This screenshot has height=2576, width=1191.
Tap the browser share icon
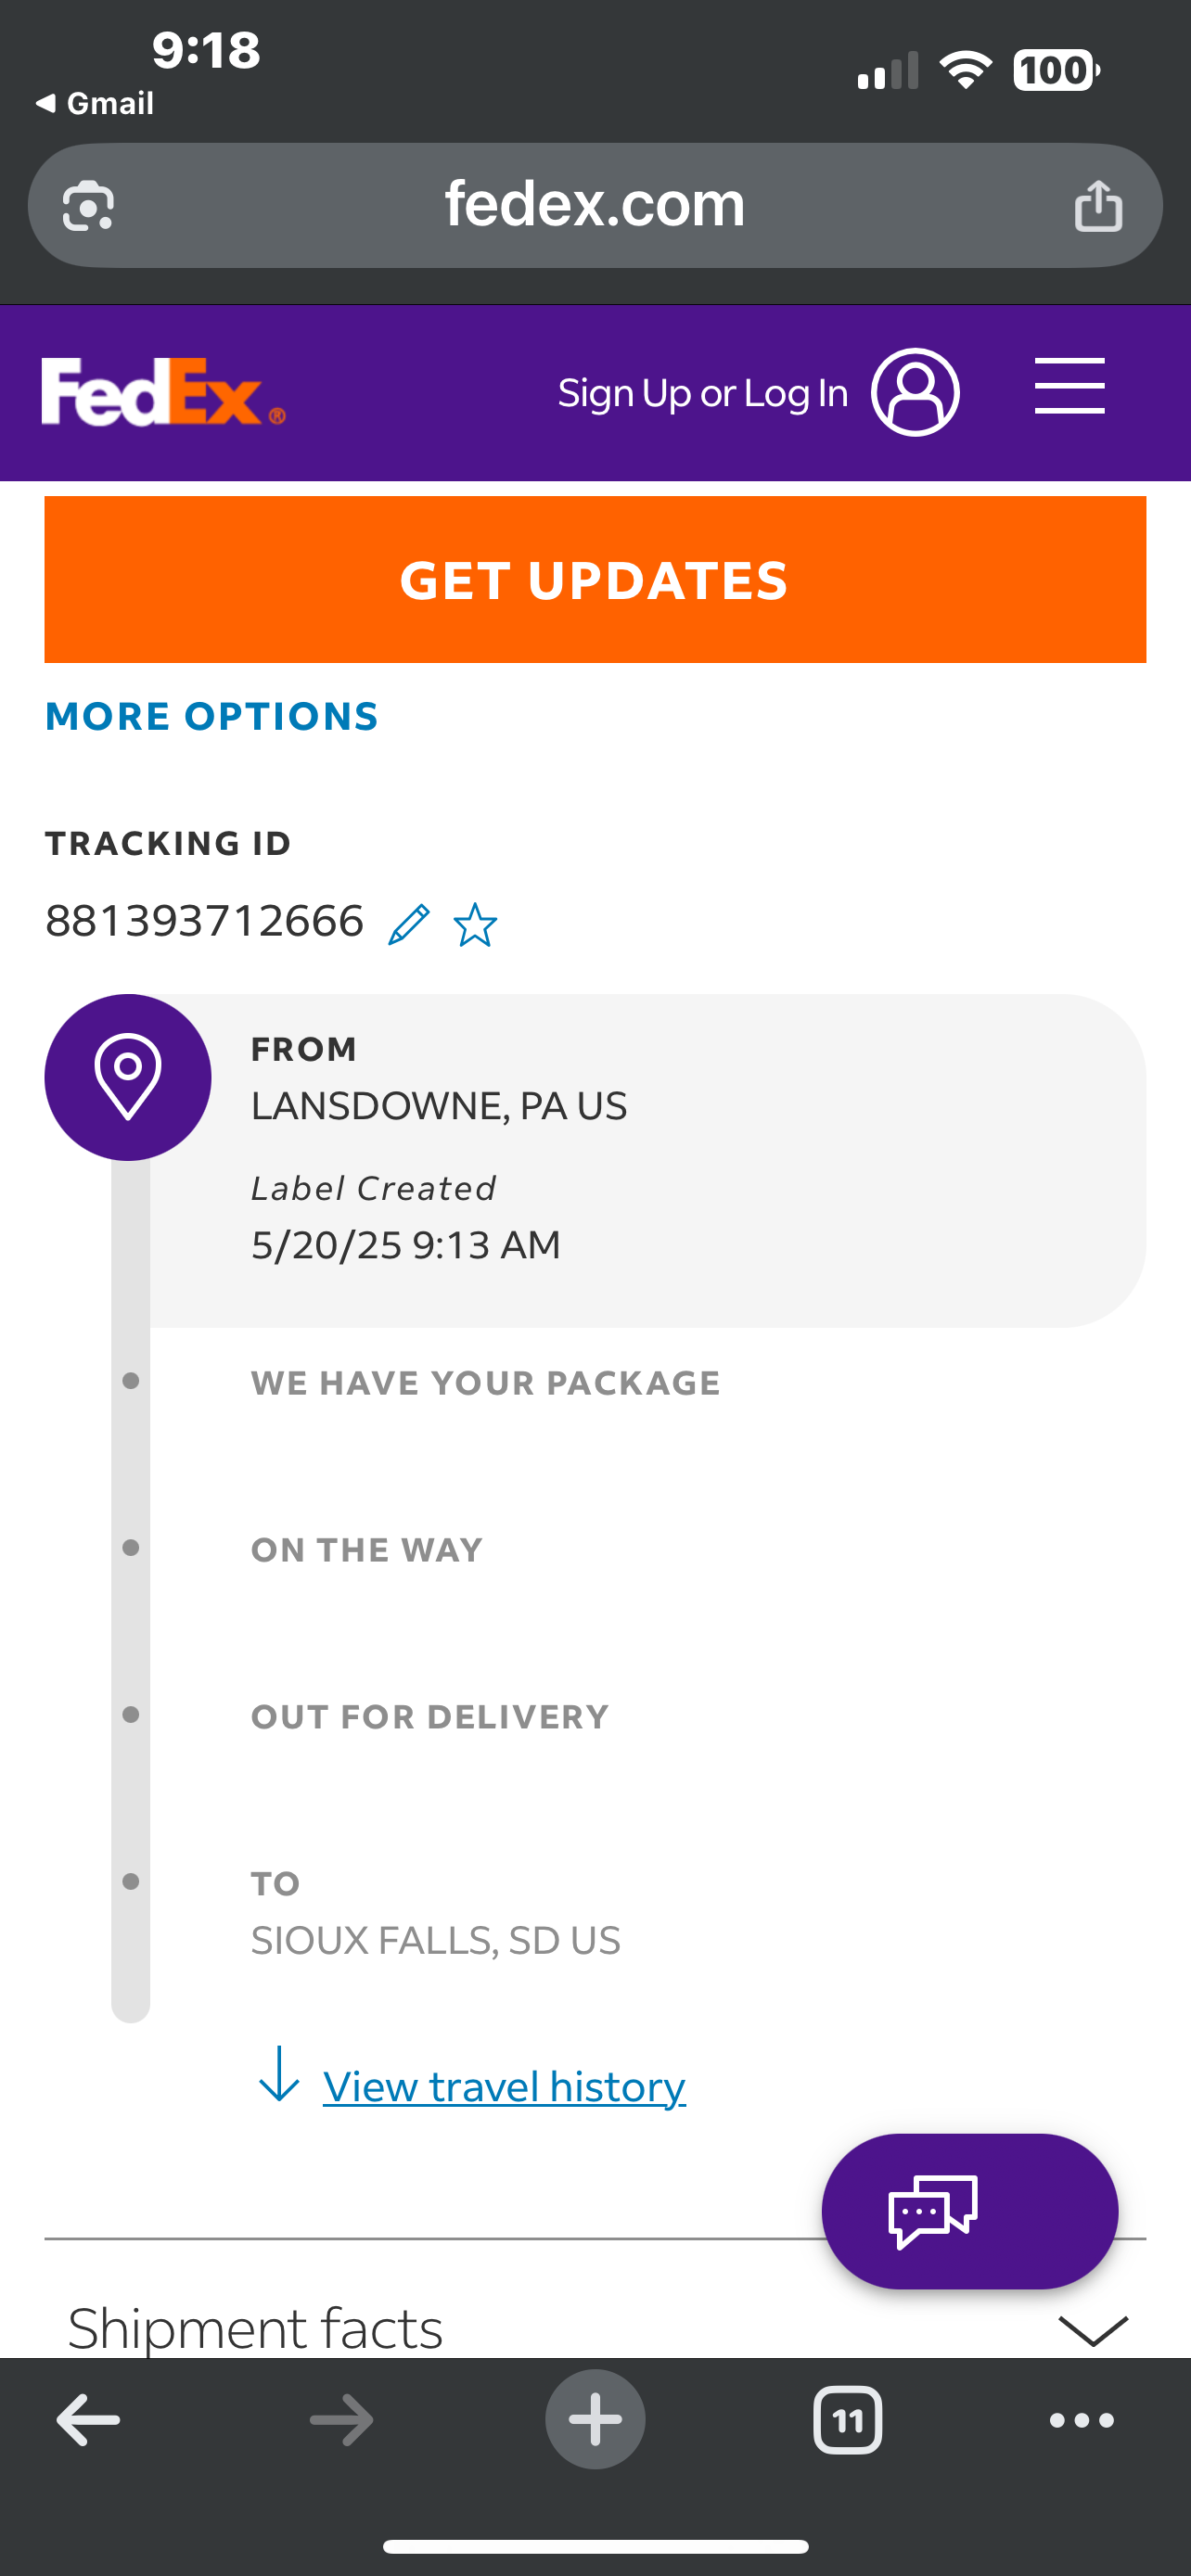tap(1097, 206)
